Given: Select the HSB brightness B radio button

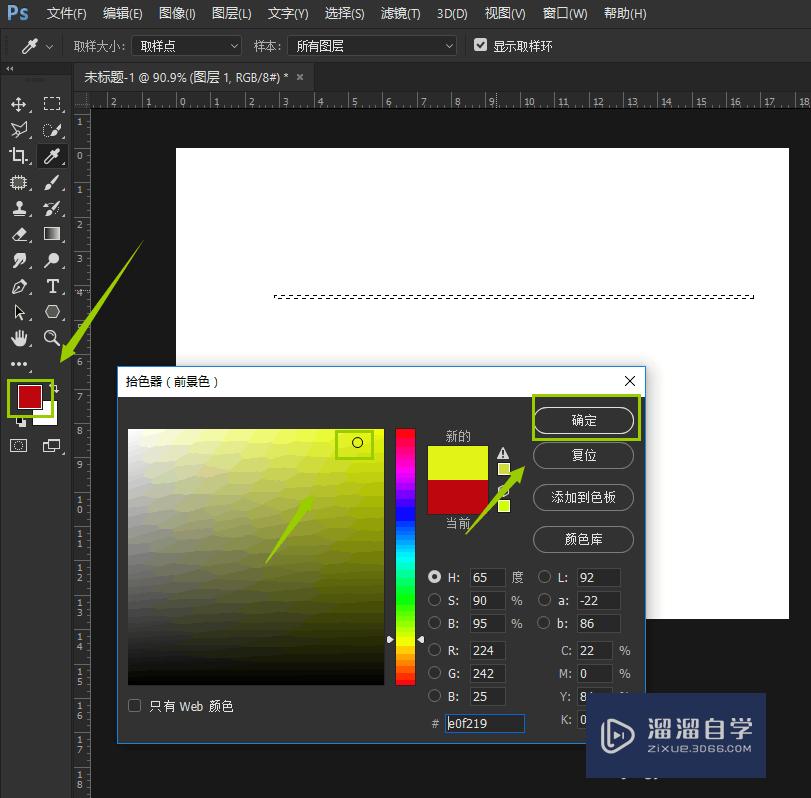Looking at the screenshot, I should tap(434, 622).
